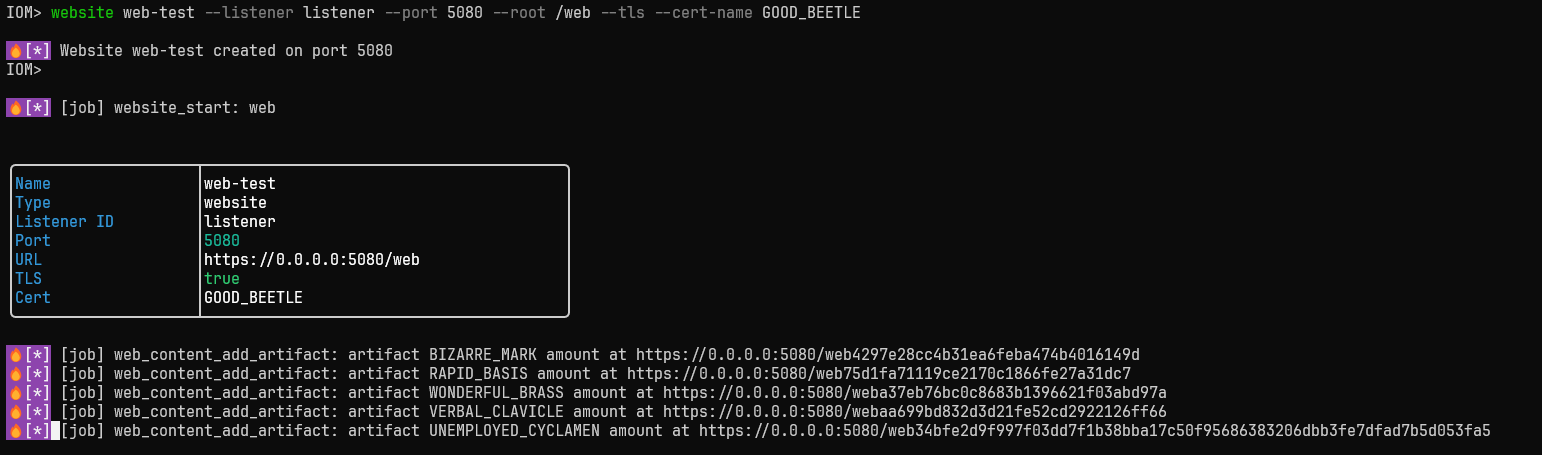Click the fire icon beside "Website web-test created"
The width and height of the screenshot is (1542, 455).
[15, 51]
